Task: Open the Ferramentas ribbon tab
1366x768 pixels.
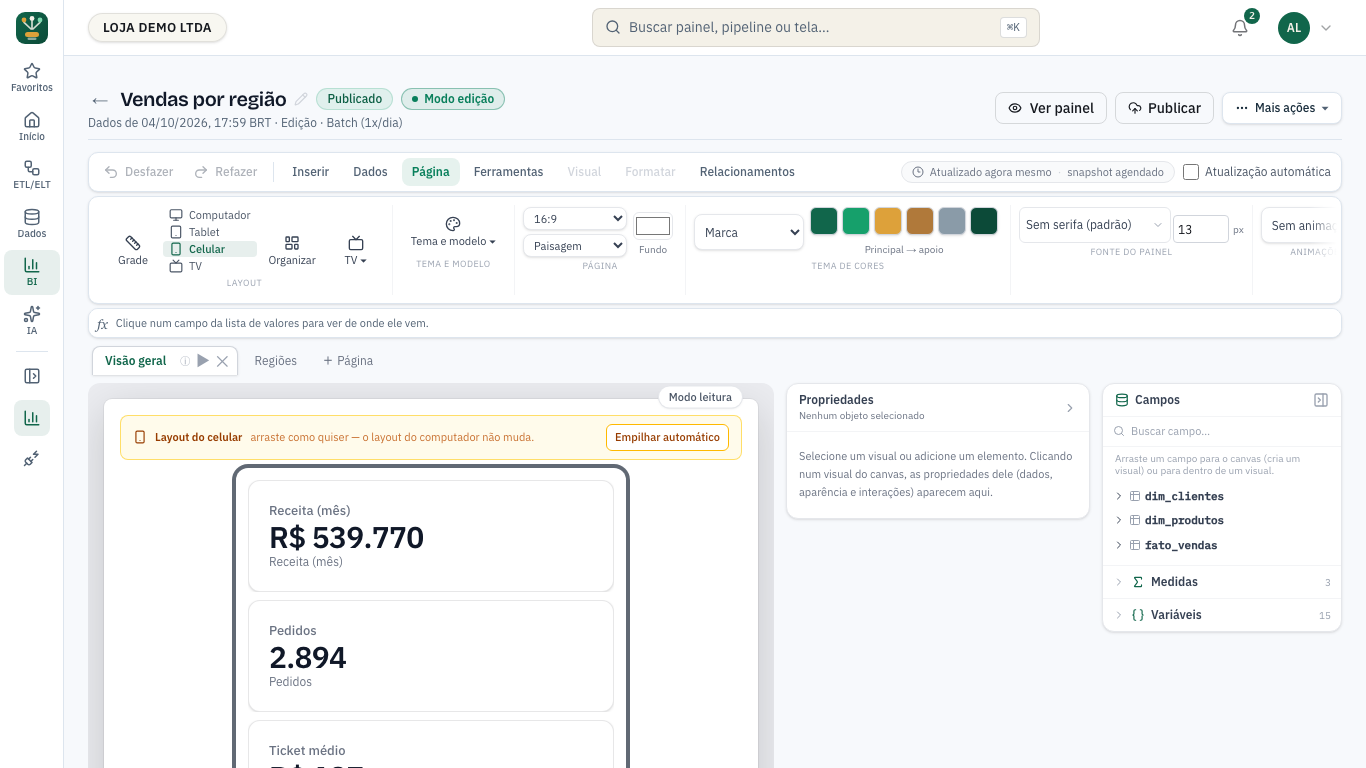Action: point(508,172)
